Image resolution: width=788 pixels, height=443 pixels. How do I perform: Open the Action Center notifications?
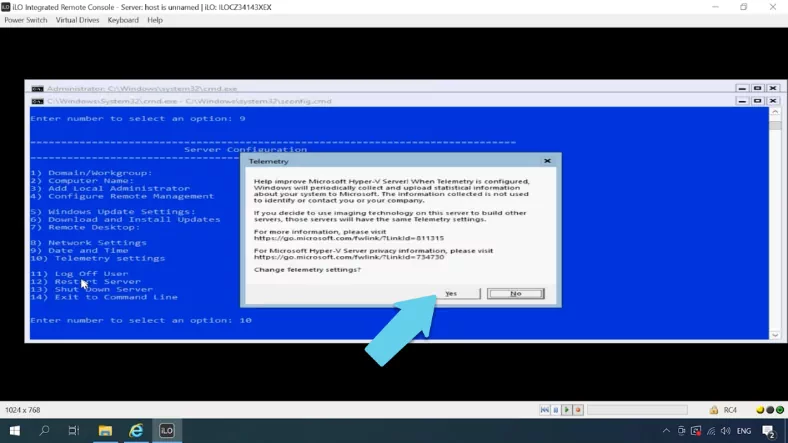point(768,430)
